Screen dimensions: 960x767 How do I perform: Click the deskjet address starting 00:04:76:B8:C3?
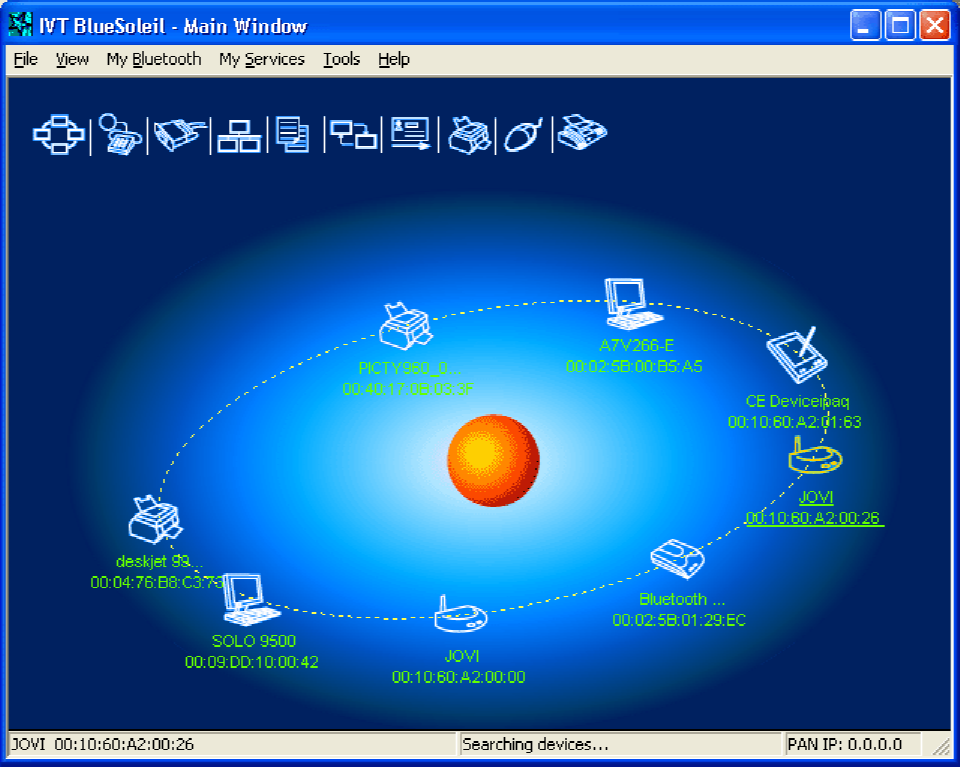point(157,582)
